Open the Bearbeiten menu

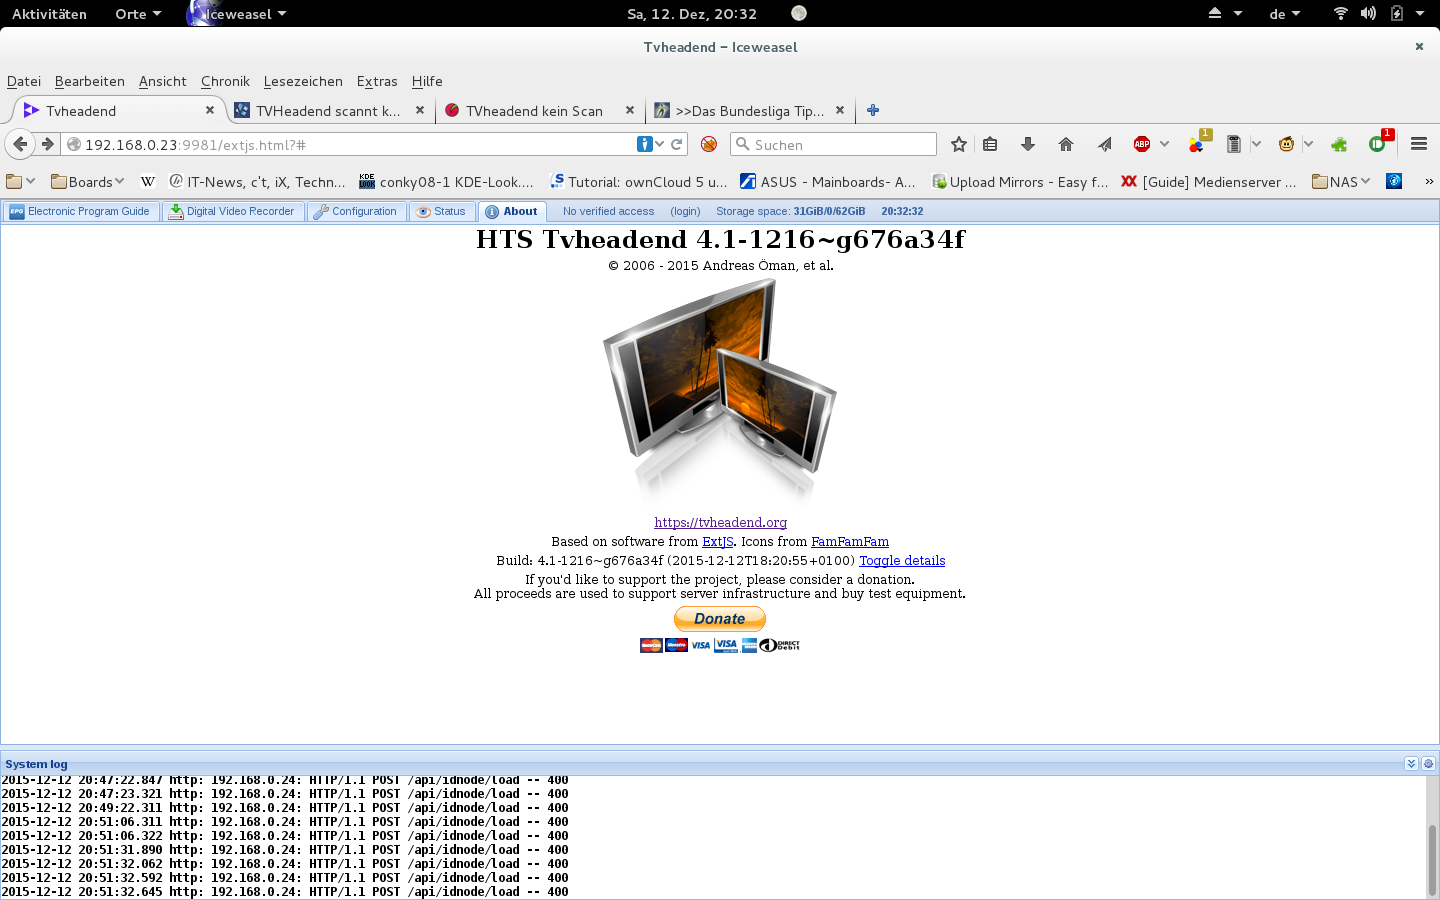point(90,81)
